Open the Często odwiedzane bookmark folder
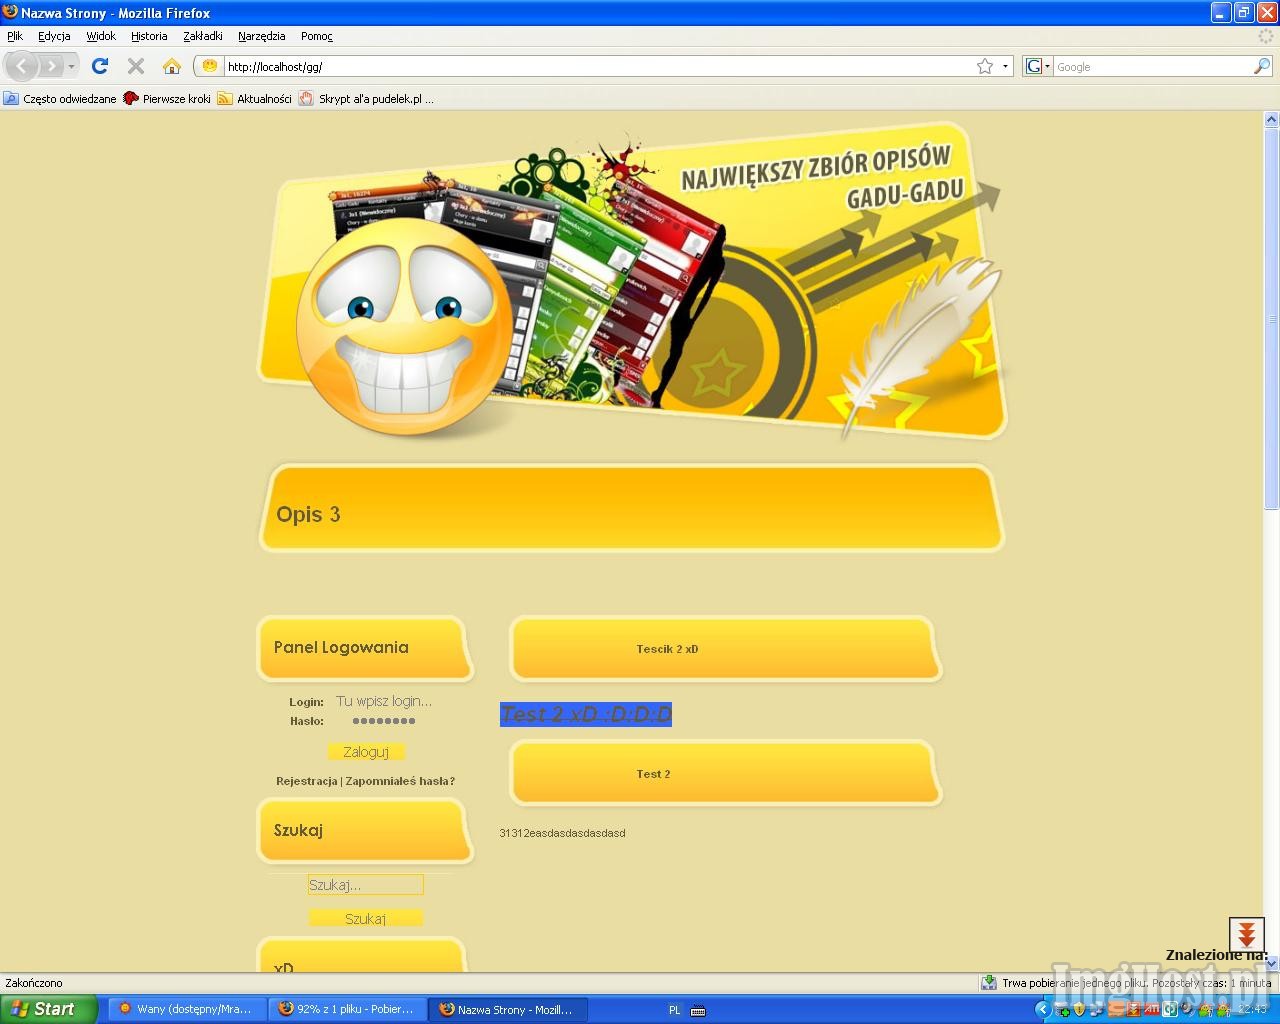 coord(60,99)
